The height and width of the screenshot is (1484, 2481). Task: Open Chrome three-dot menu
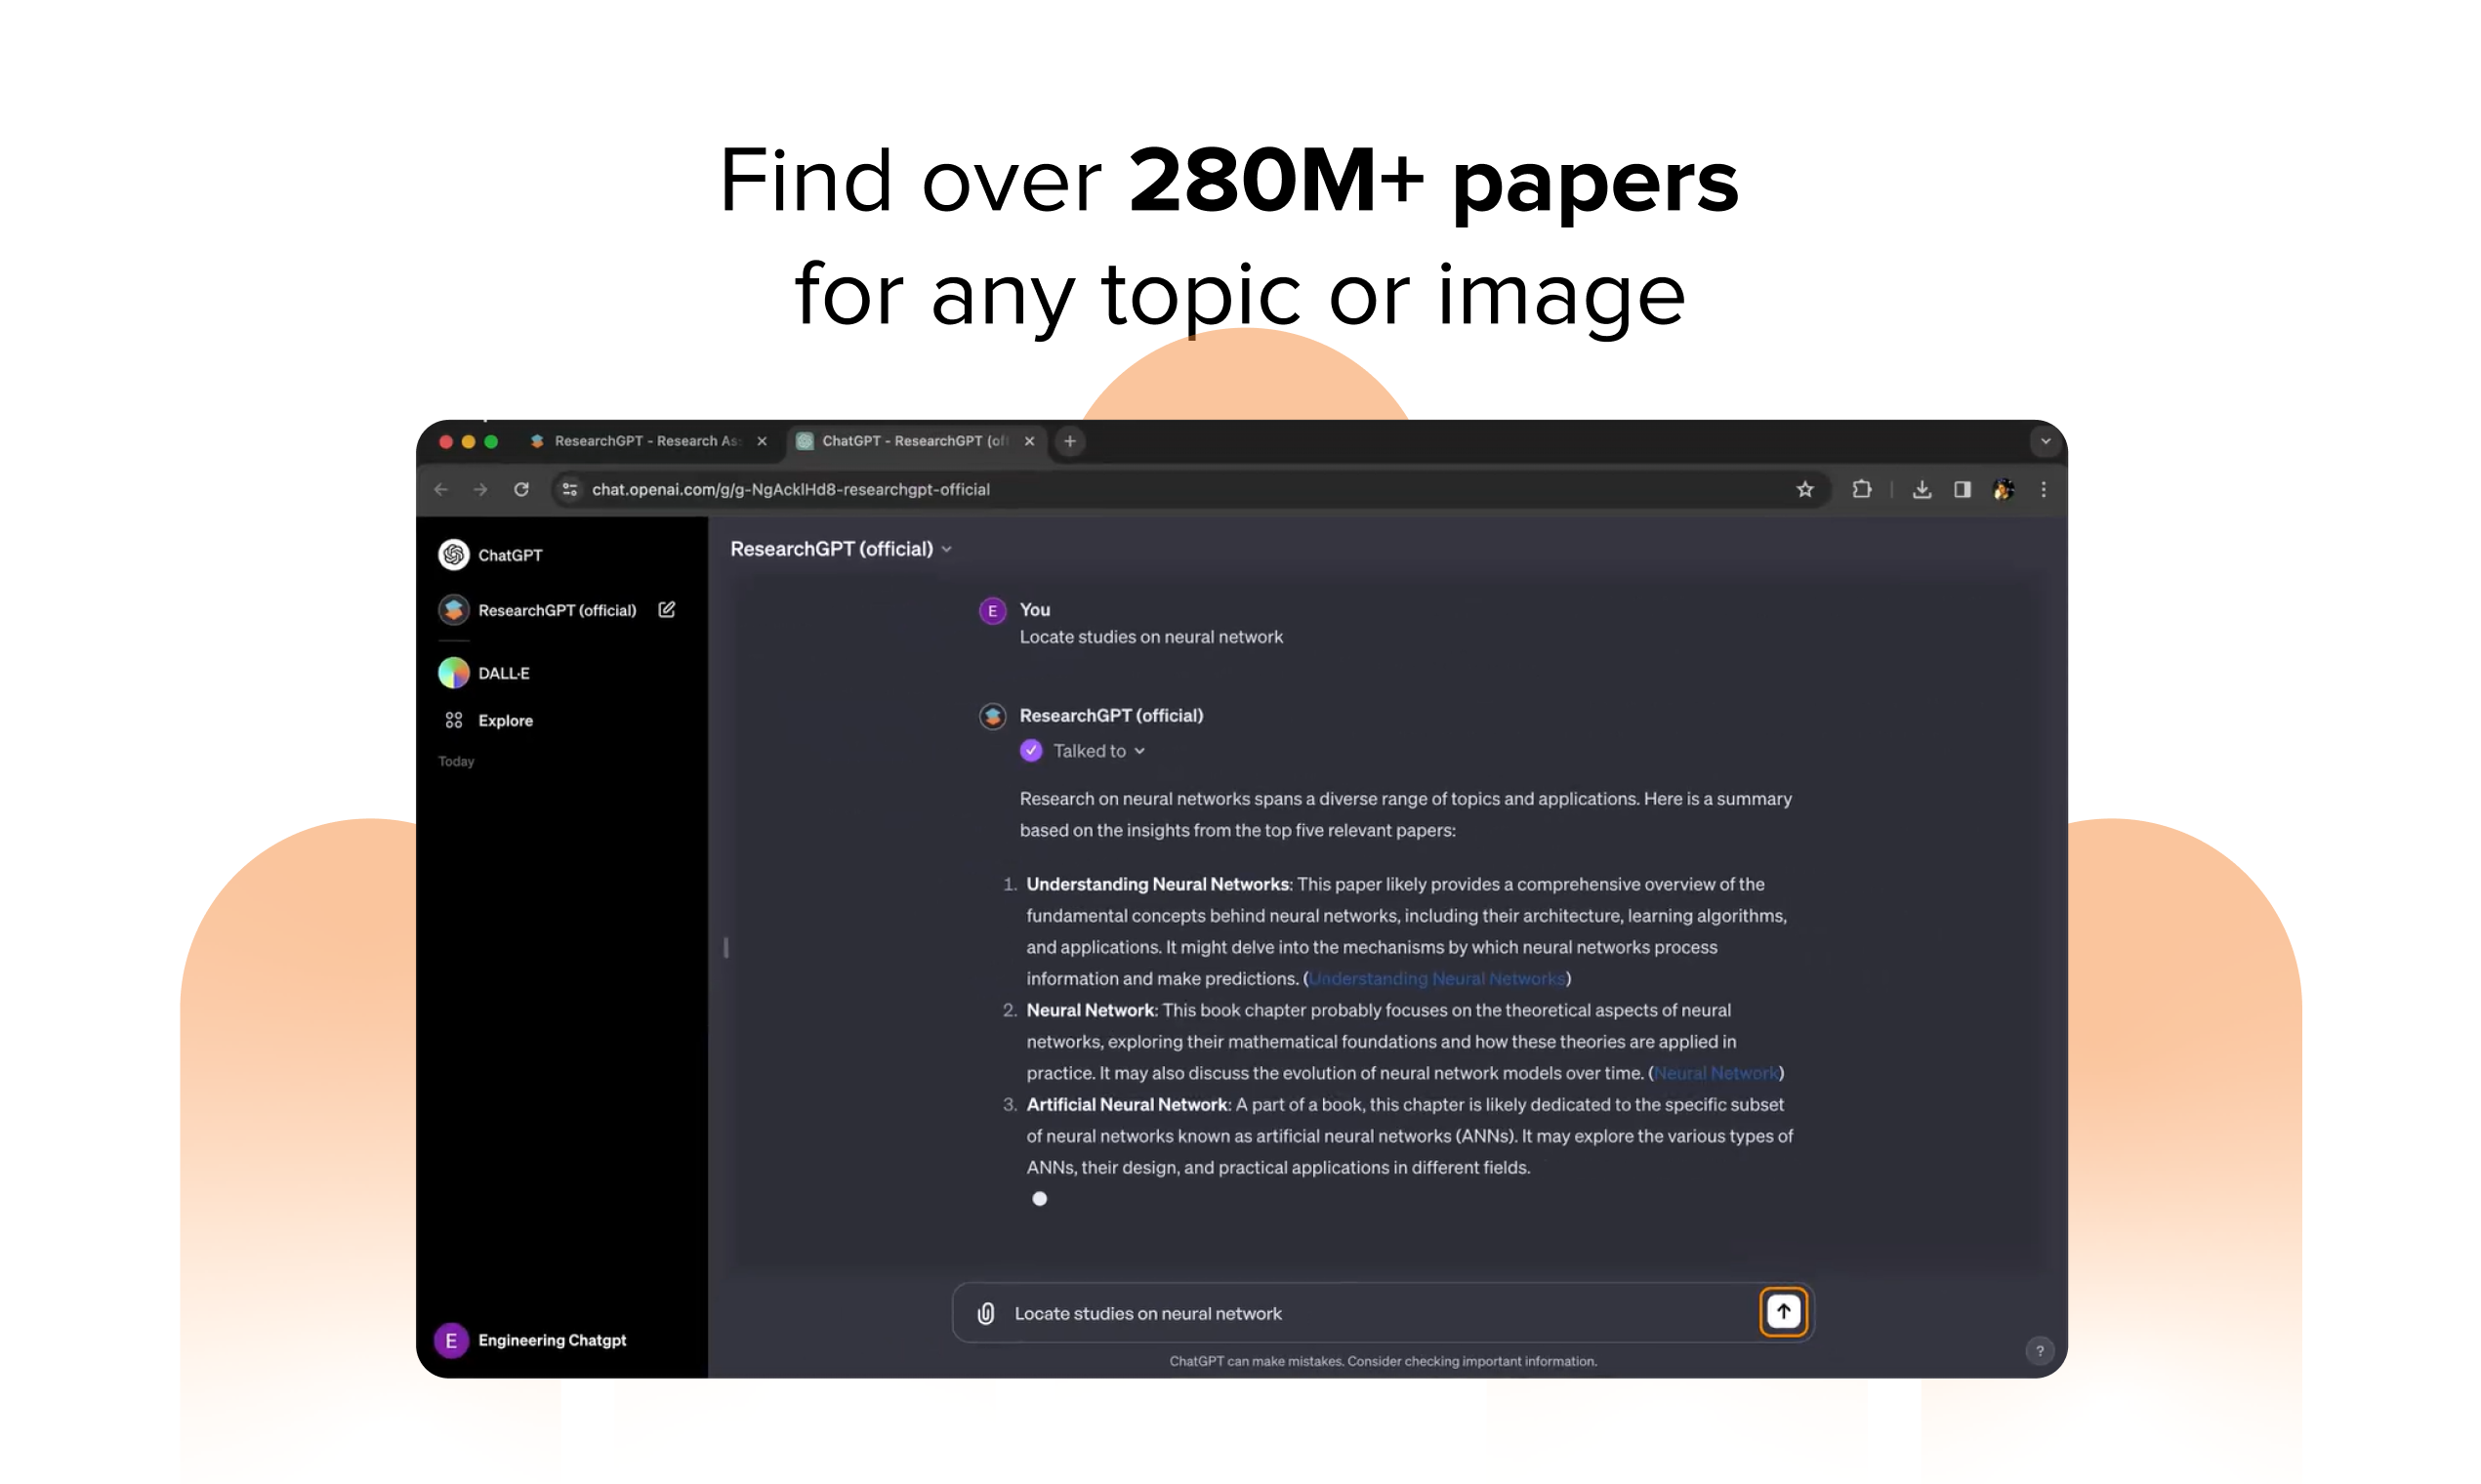click(x=2043, y=489)
